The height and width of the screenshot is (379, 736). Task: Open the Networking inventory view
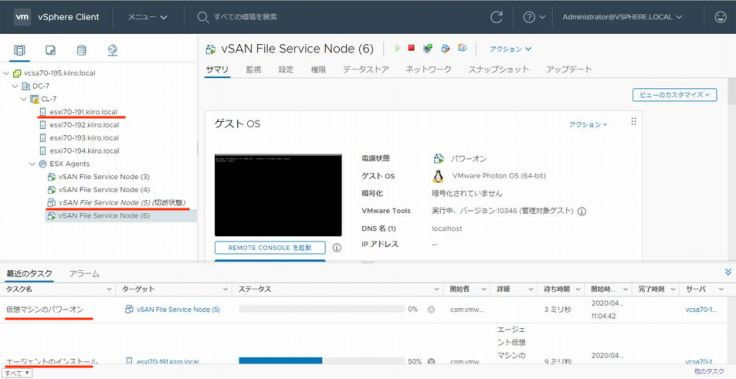point(112,50)
